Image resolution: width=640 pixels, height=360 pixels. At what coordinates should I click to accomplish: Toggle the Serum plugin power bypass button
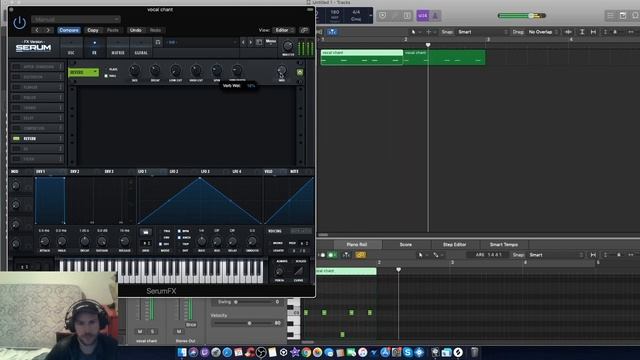tap(19, 23)
